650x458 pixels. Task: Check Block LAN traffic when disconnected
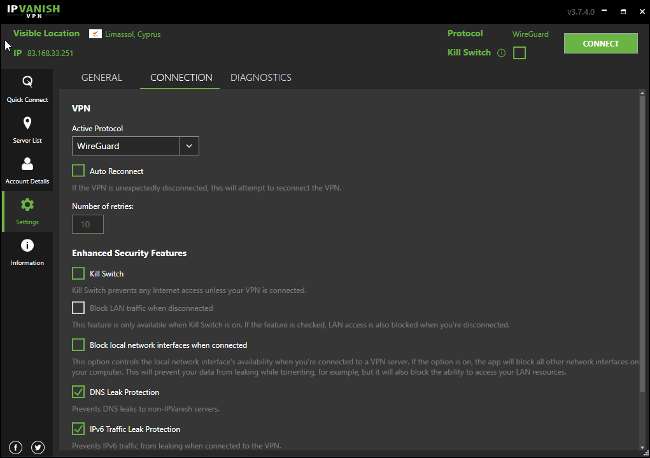[78, 308]
